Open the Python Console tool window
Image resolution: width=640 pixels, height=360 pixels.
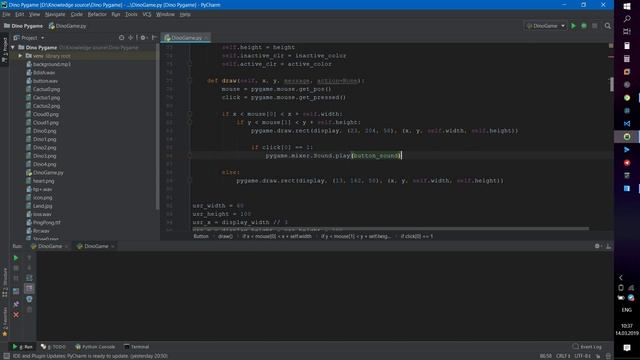click(95, 347)
